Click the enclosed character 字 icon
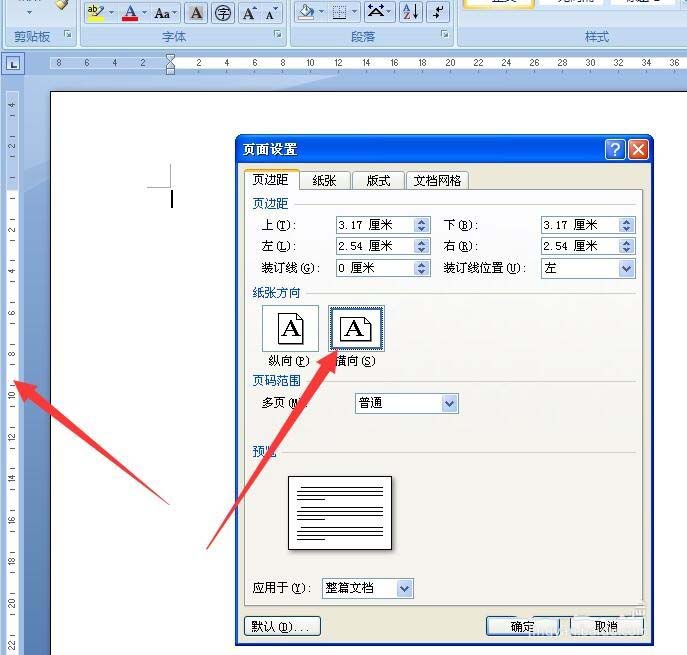This screenshot has width=687, height=655. point(223,13)
